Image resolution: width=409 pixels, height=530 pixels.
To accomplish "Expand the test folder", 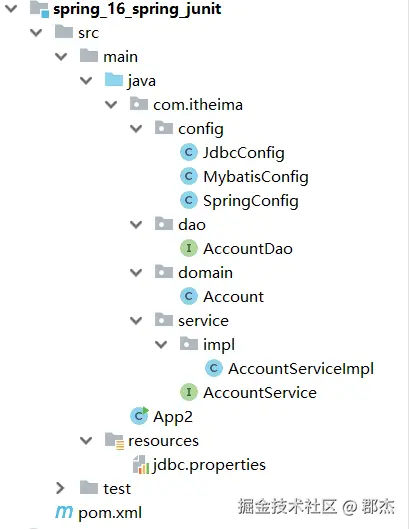I will click(x=61, y=488).
